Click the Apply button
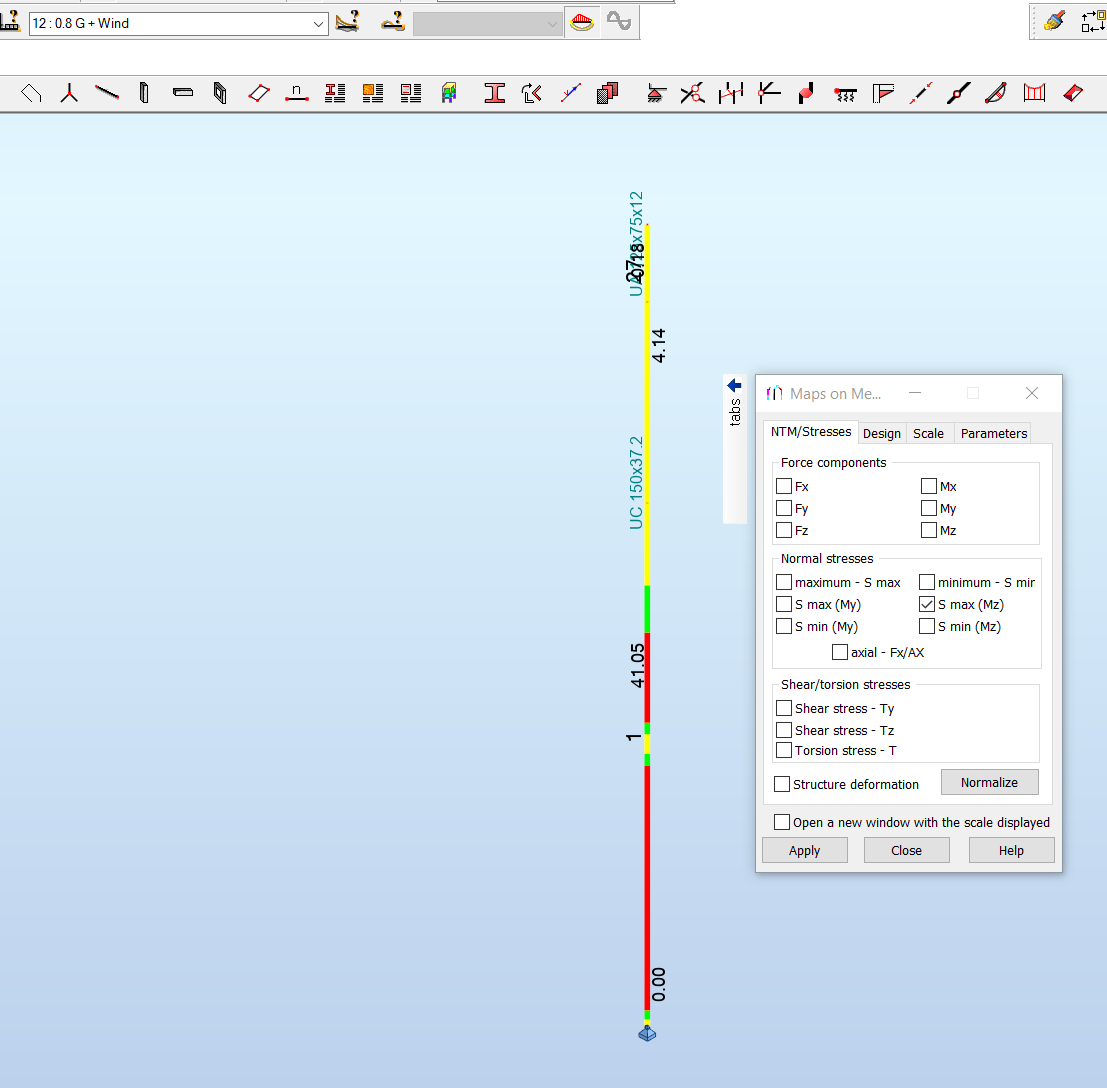 click(x=804, y=850)
